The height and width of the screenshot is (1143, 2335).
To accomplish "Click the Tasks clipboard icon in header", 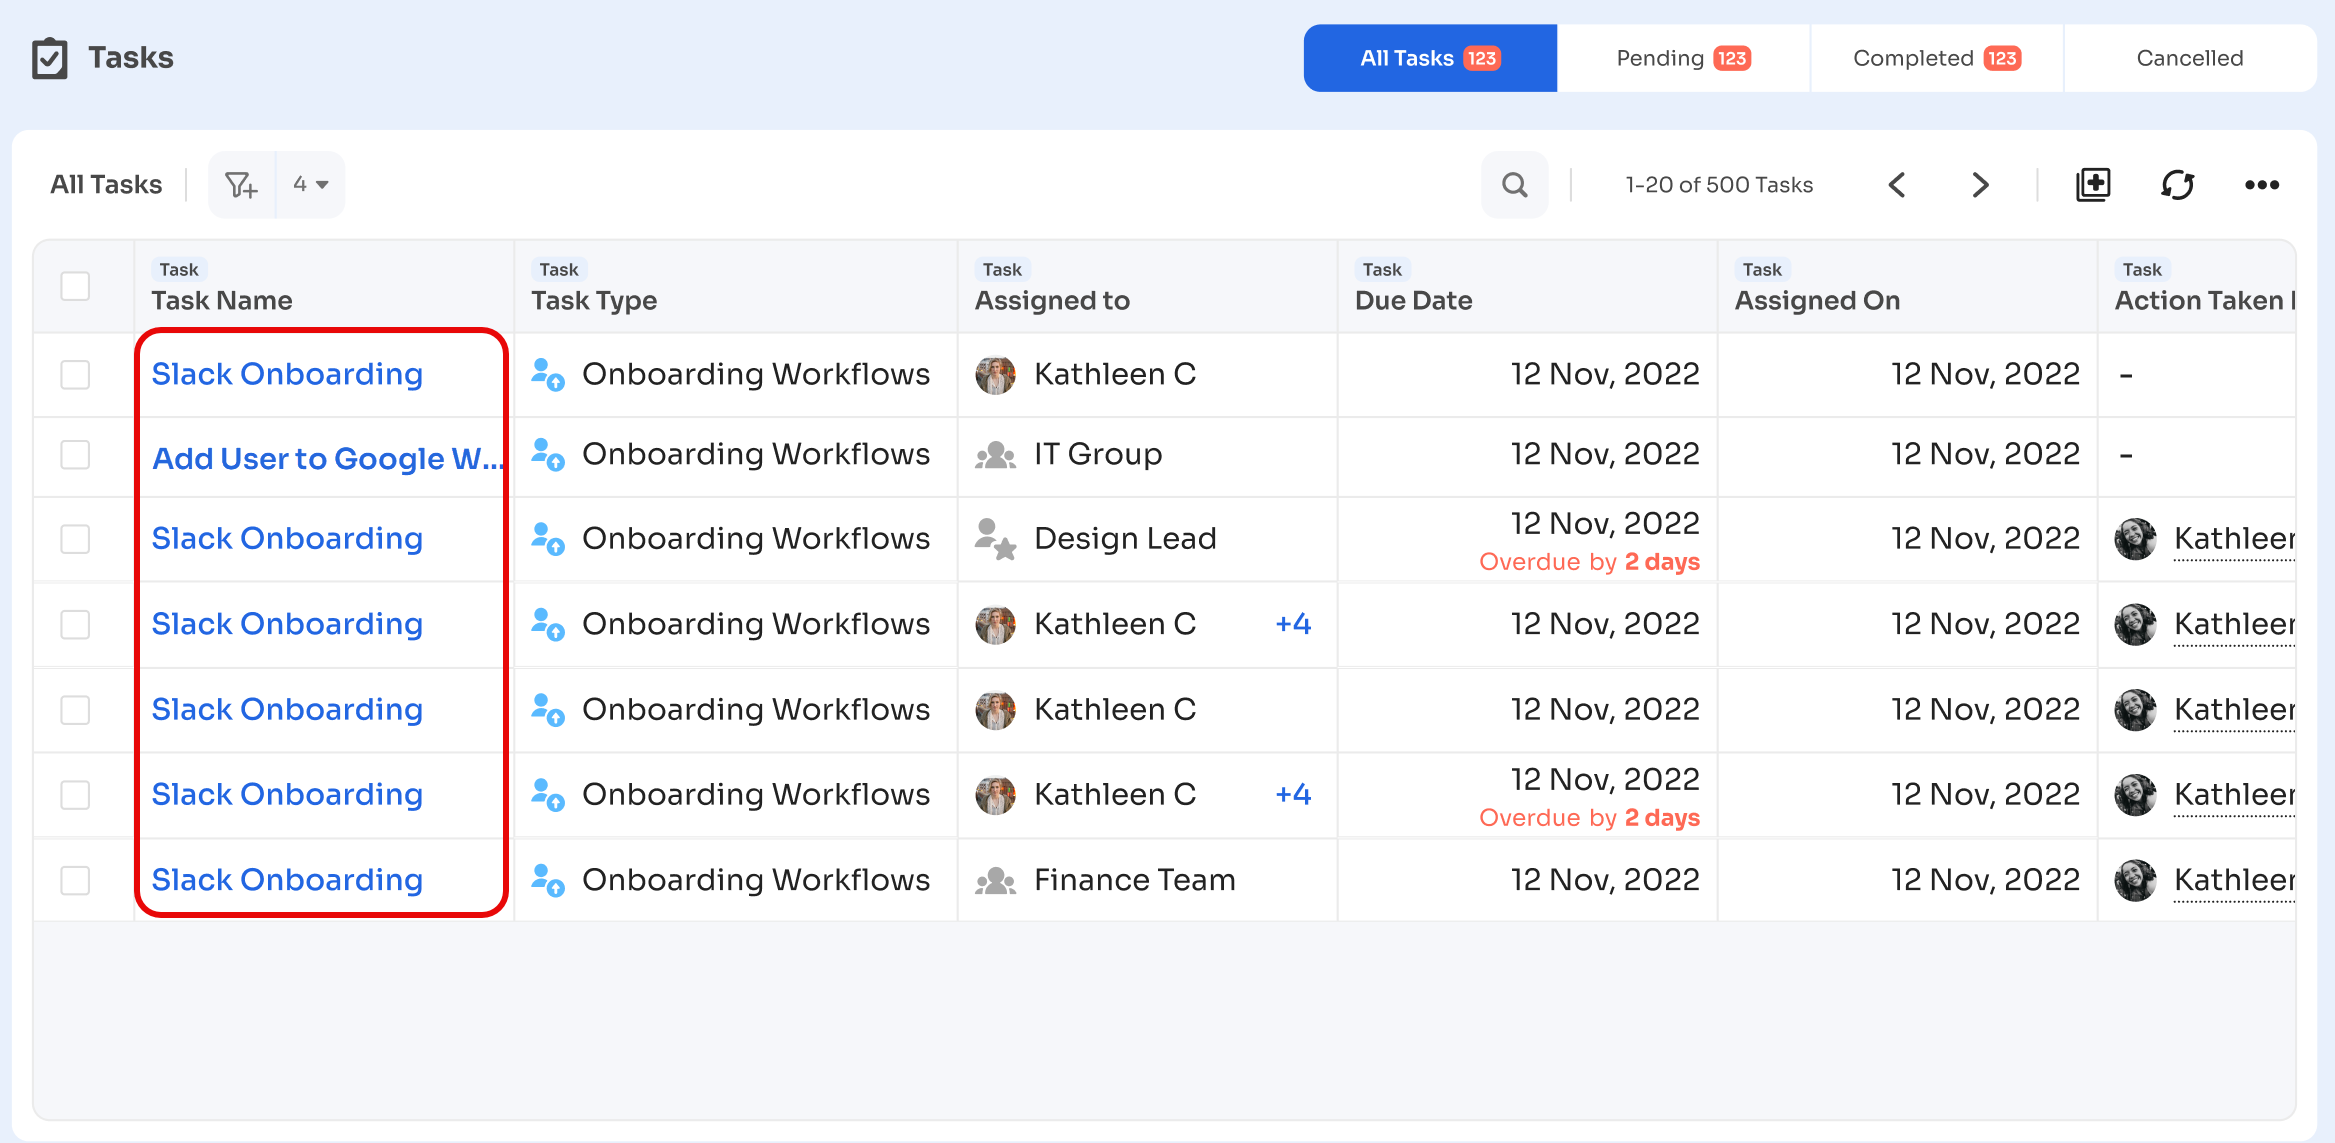I will coord(50,58).
